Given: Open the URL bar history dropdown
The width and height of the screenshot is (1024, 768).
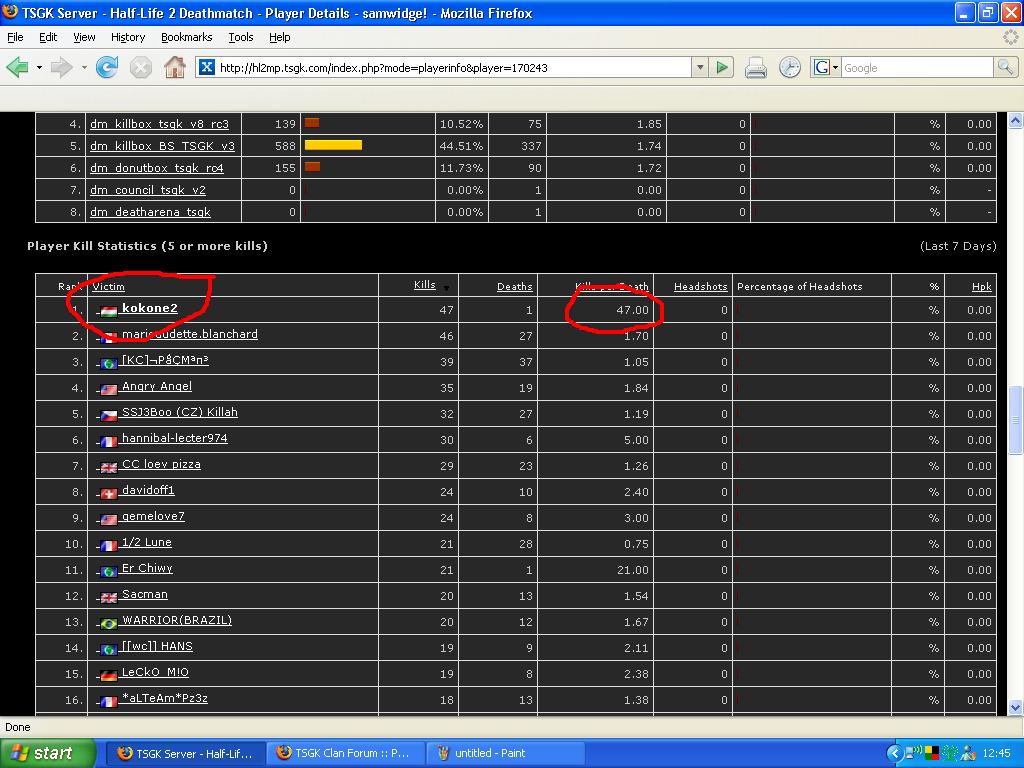Looking at the screenshot, I should [x=700, y=68].
